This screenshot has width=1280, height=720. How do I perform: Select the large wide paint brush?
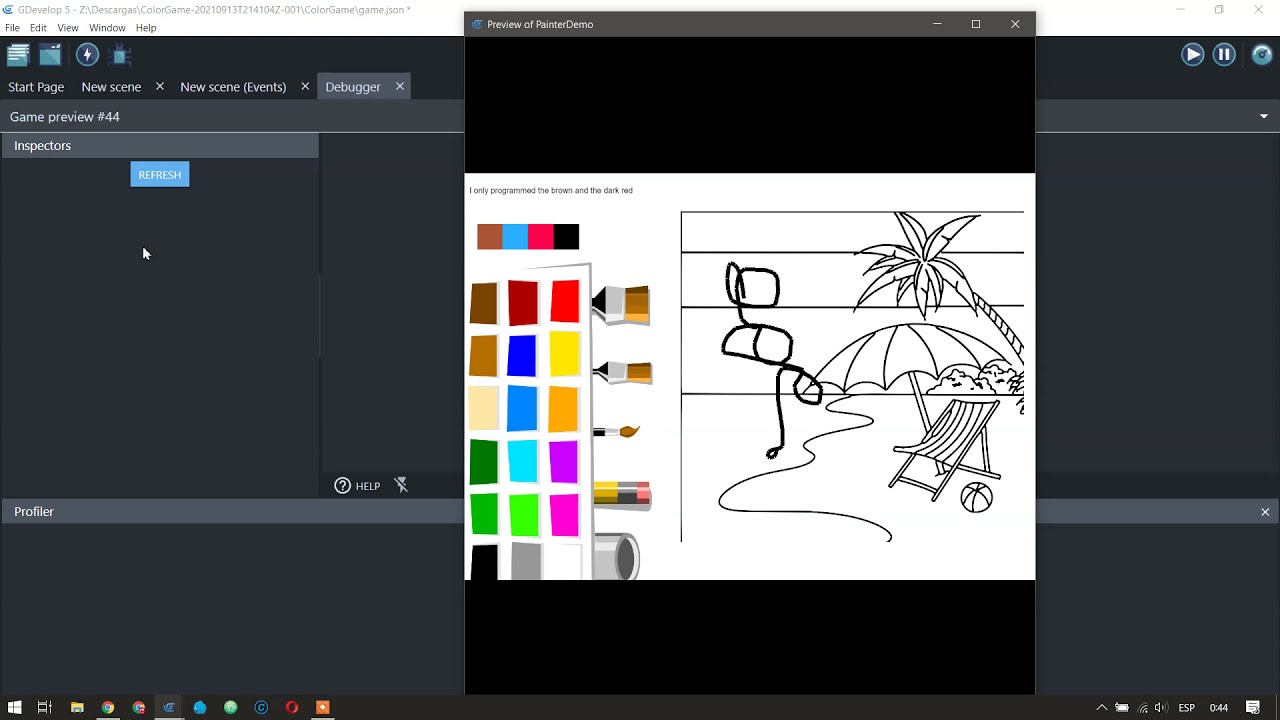point(621,304)
